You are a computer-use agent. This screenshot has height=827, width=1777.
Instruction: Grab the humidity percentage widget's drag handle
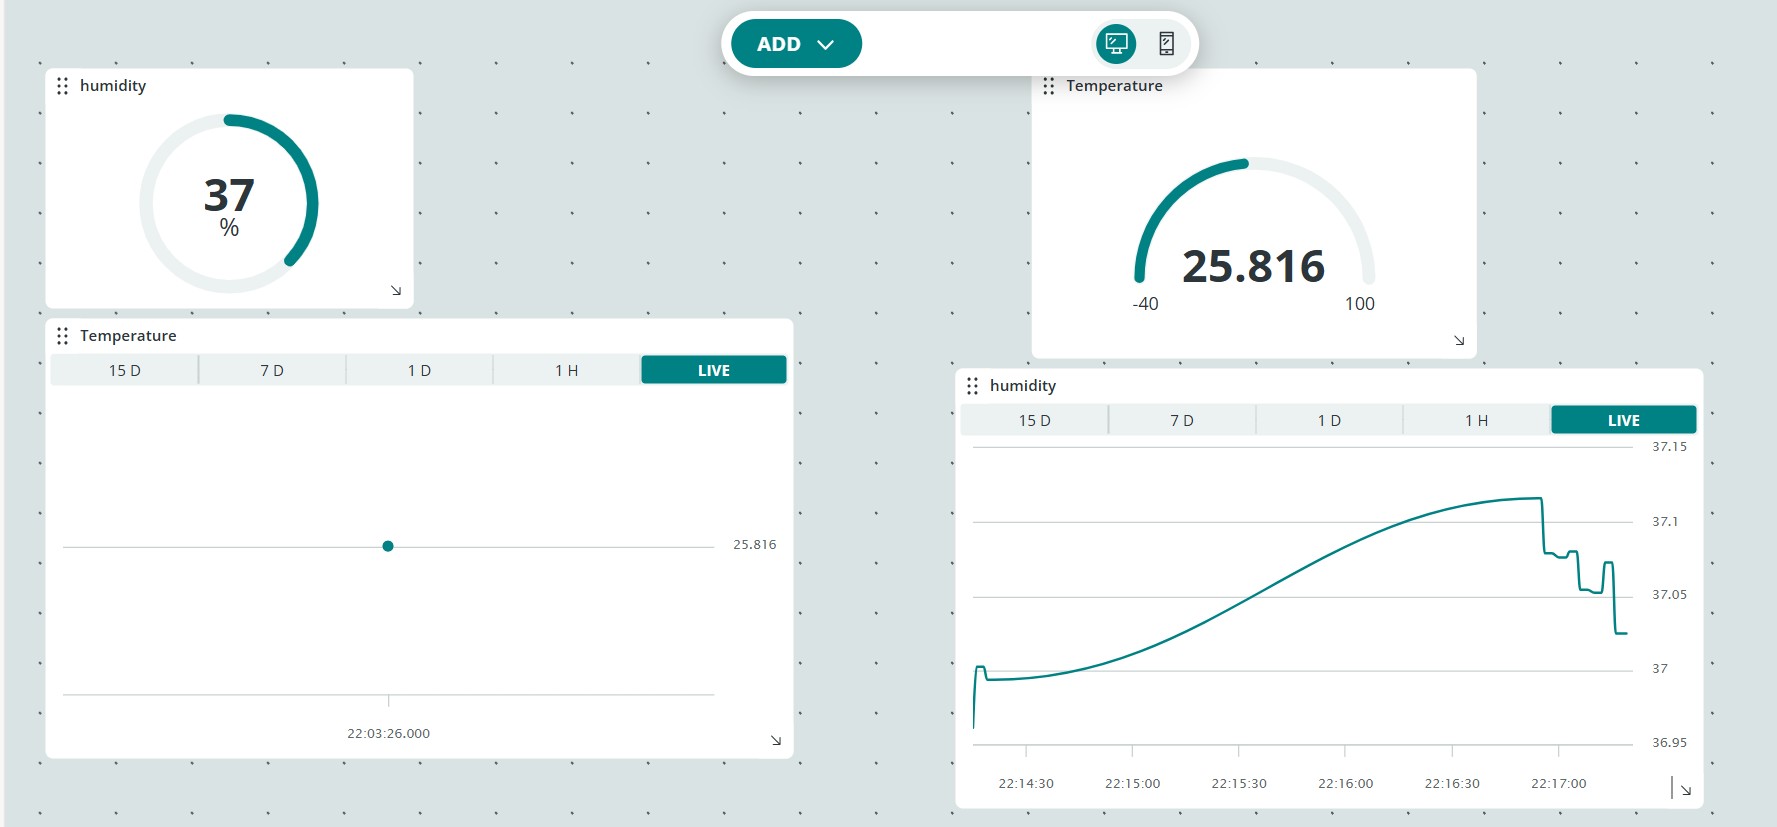click(x=62, y=86)
